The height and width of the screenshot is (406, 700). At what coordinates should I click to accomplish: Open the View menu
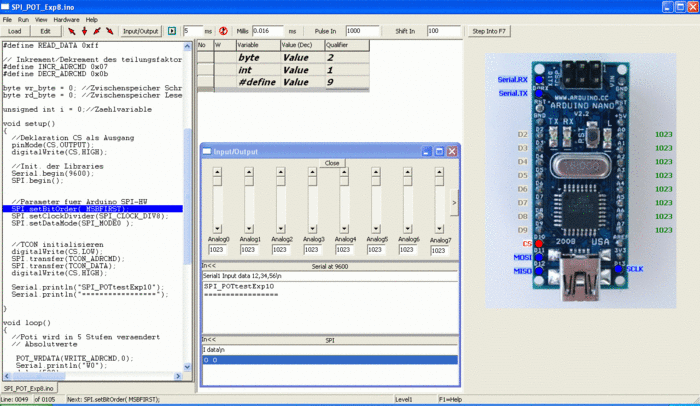[41, 20]
